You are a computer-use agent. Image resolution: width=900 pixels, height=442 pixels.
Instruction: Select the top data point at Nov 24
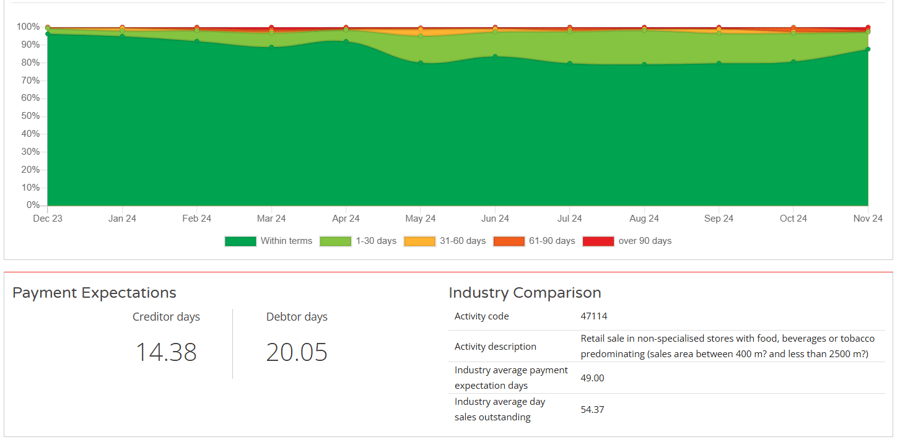click(x=867, y=28)
